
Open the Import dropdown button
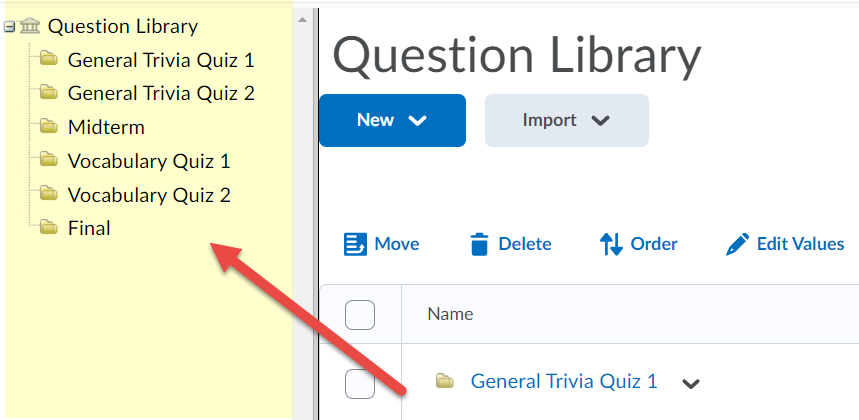[x=566, y=120]
